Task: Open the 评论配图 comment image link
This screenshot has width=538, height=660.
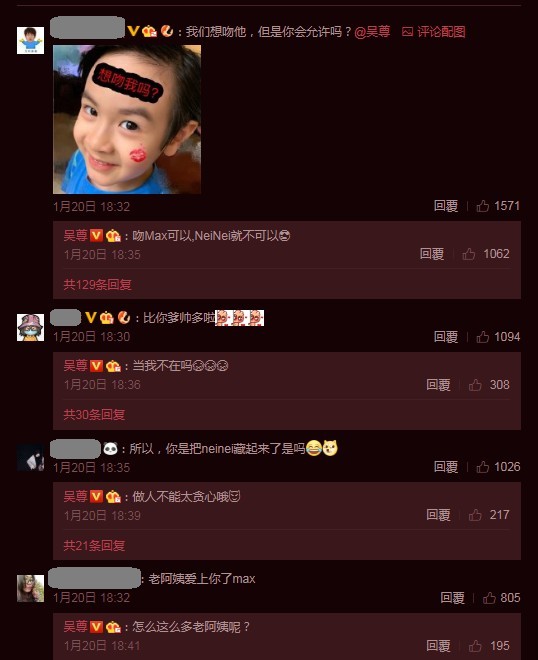Action: tap(434, 32)
